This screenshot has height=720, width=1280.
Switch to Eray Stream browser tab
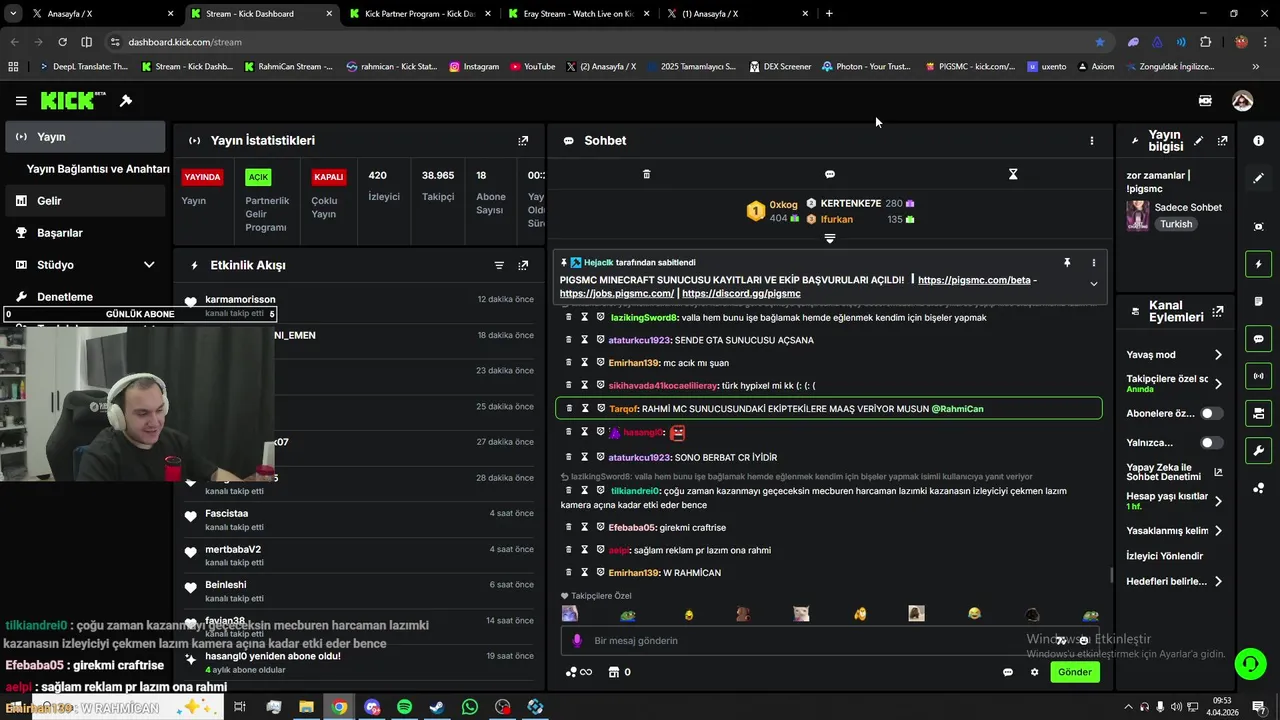(578, 14)
